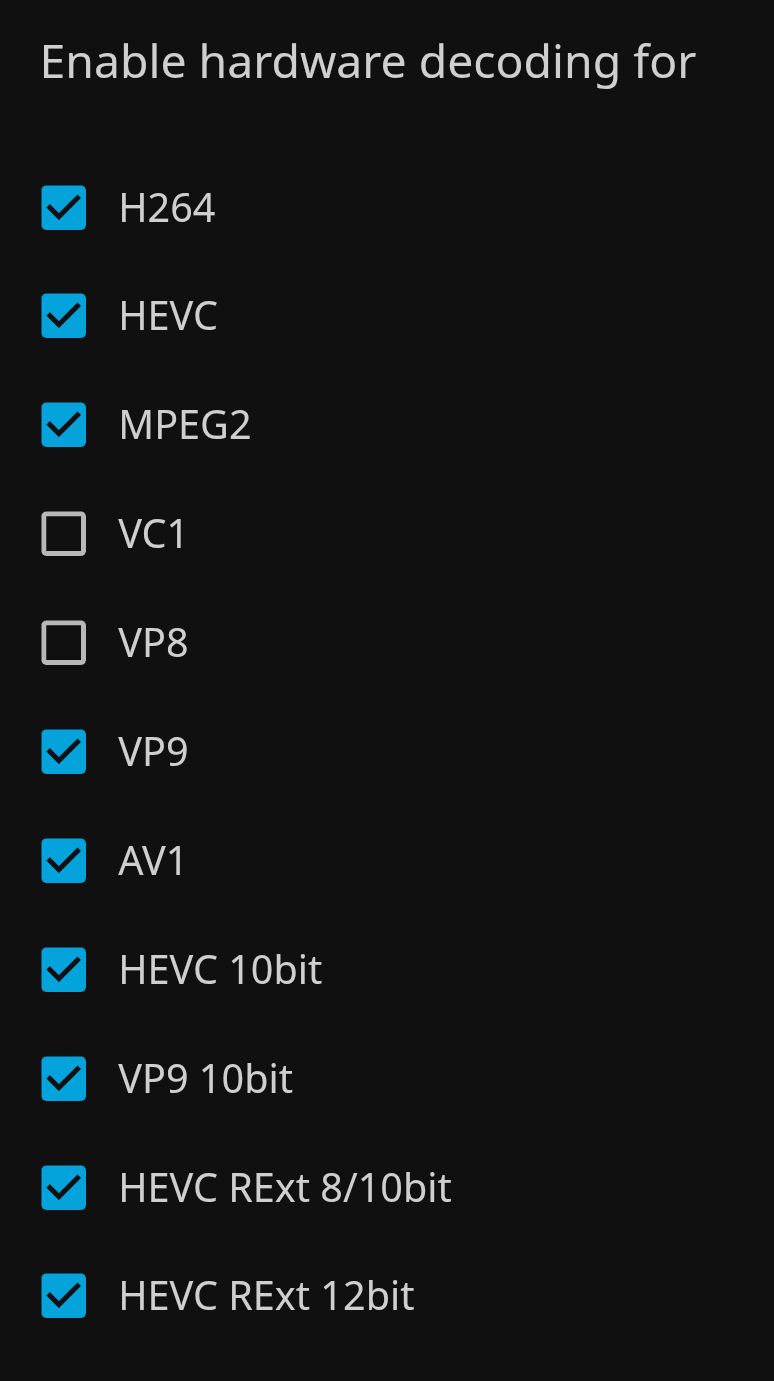
Task: Disable the VP9 10bit checkbox
Action: (x=64, y=1079)
